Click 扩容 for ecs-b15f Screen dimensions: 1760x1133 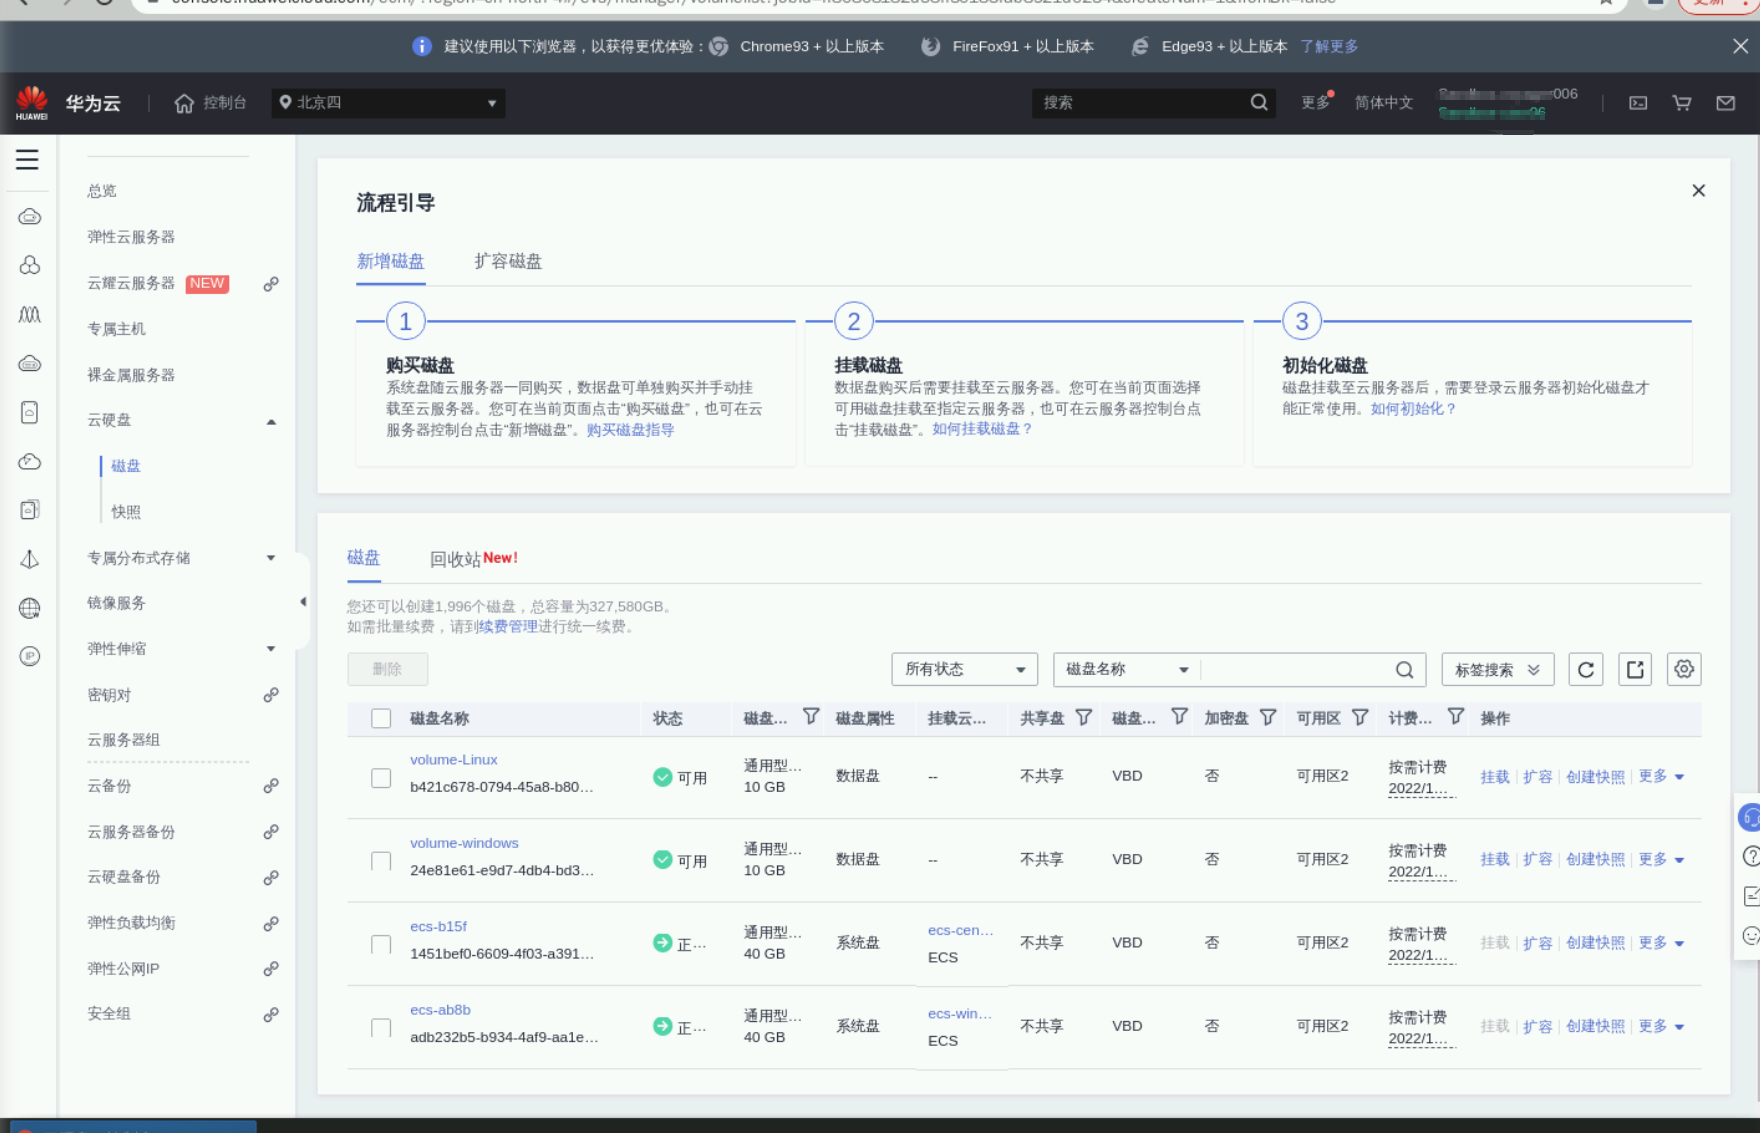pyautogui.click(x=1537, y=943)
